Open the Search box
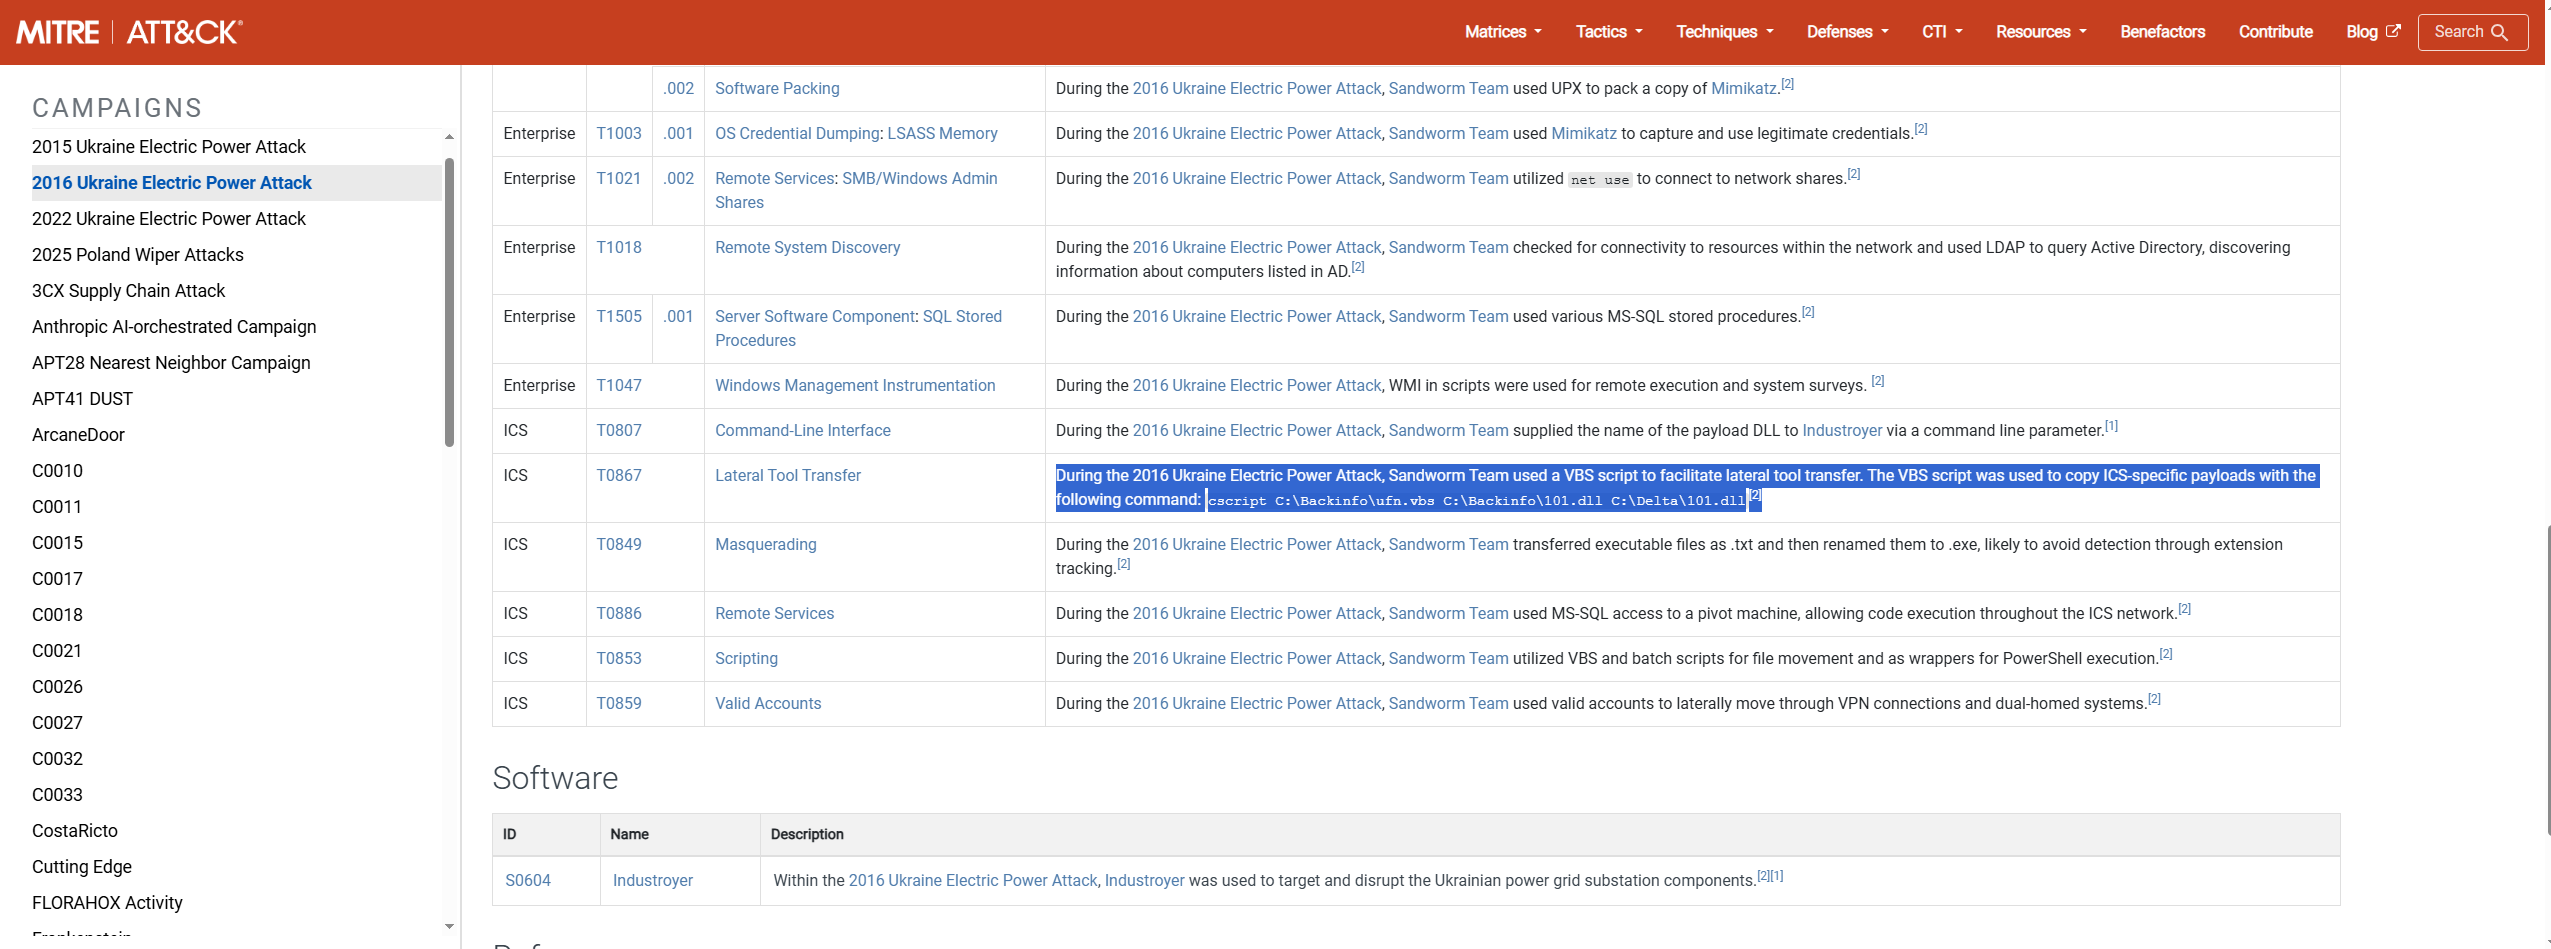The height and width of the screenshot is (949, 2551). point(2472,32)
